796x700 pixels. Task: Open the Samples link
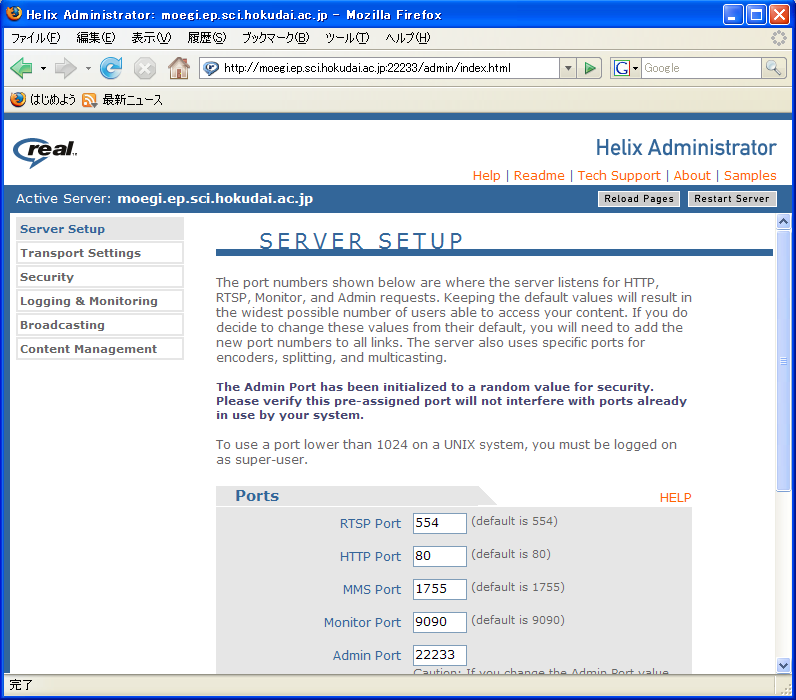pos(750,176)
